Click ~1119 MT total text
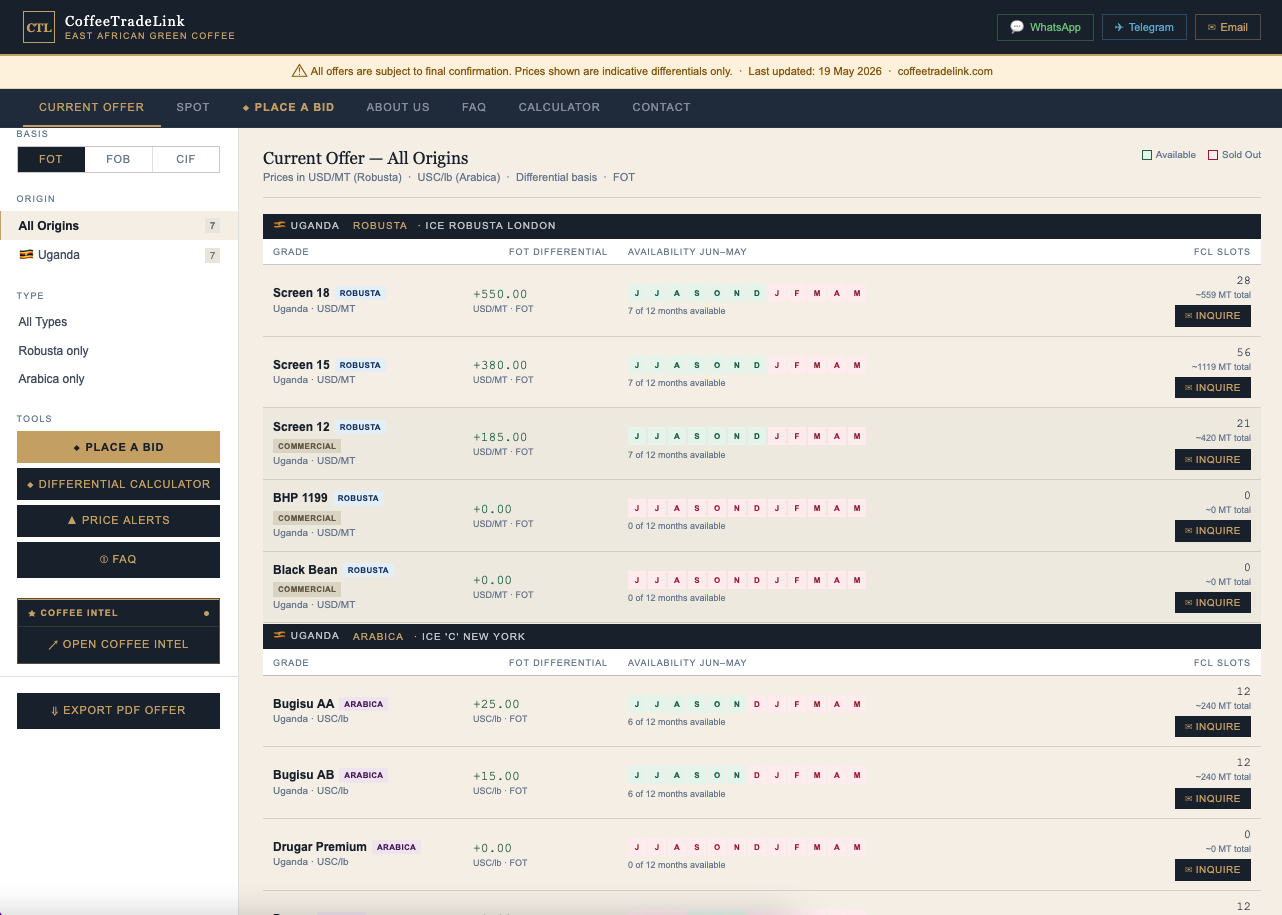 pyautogui.click(x=1221, y=367)
